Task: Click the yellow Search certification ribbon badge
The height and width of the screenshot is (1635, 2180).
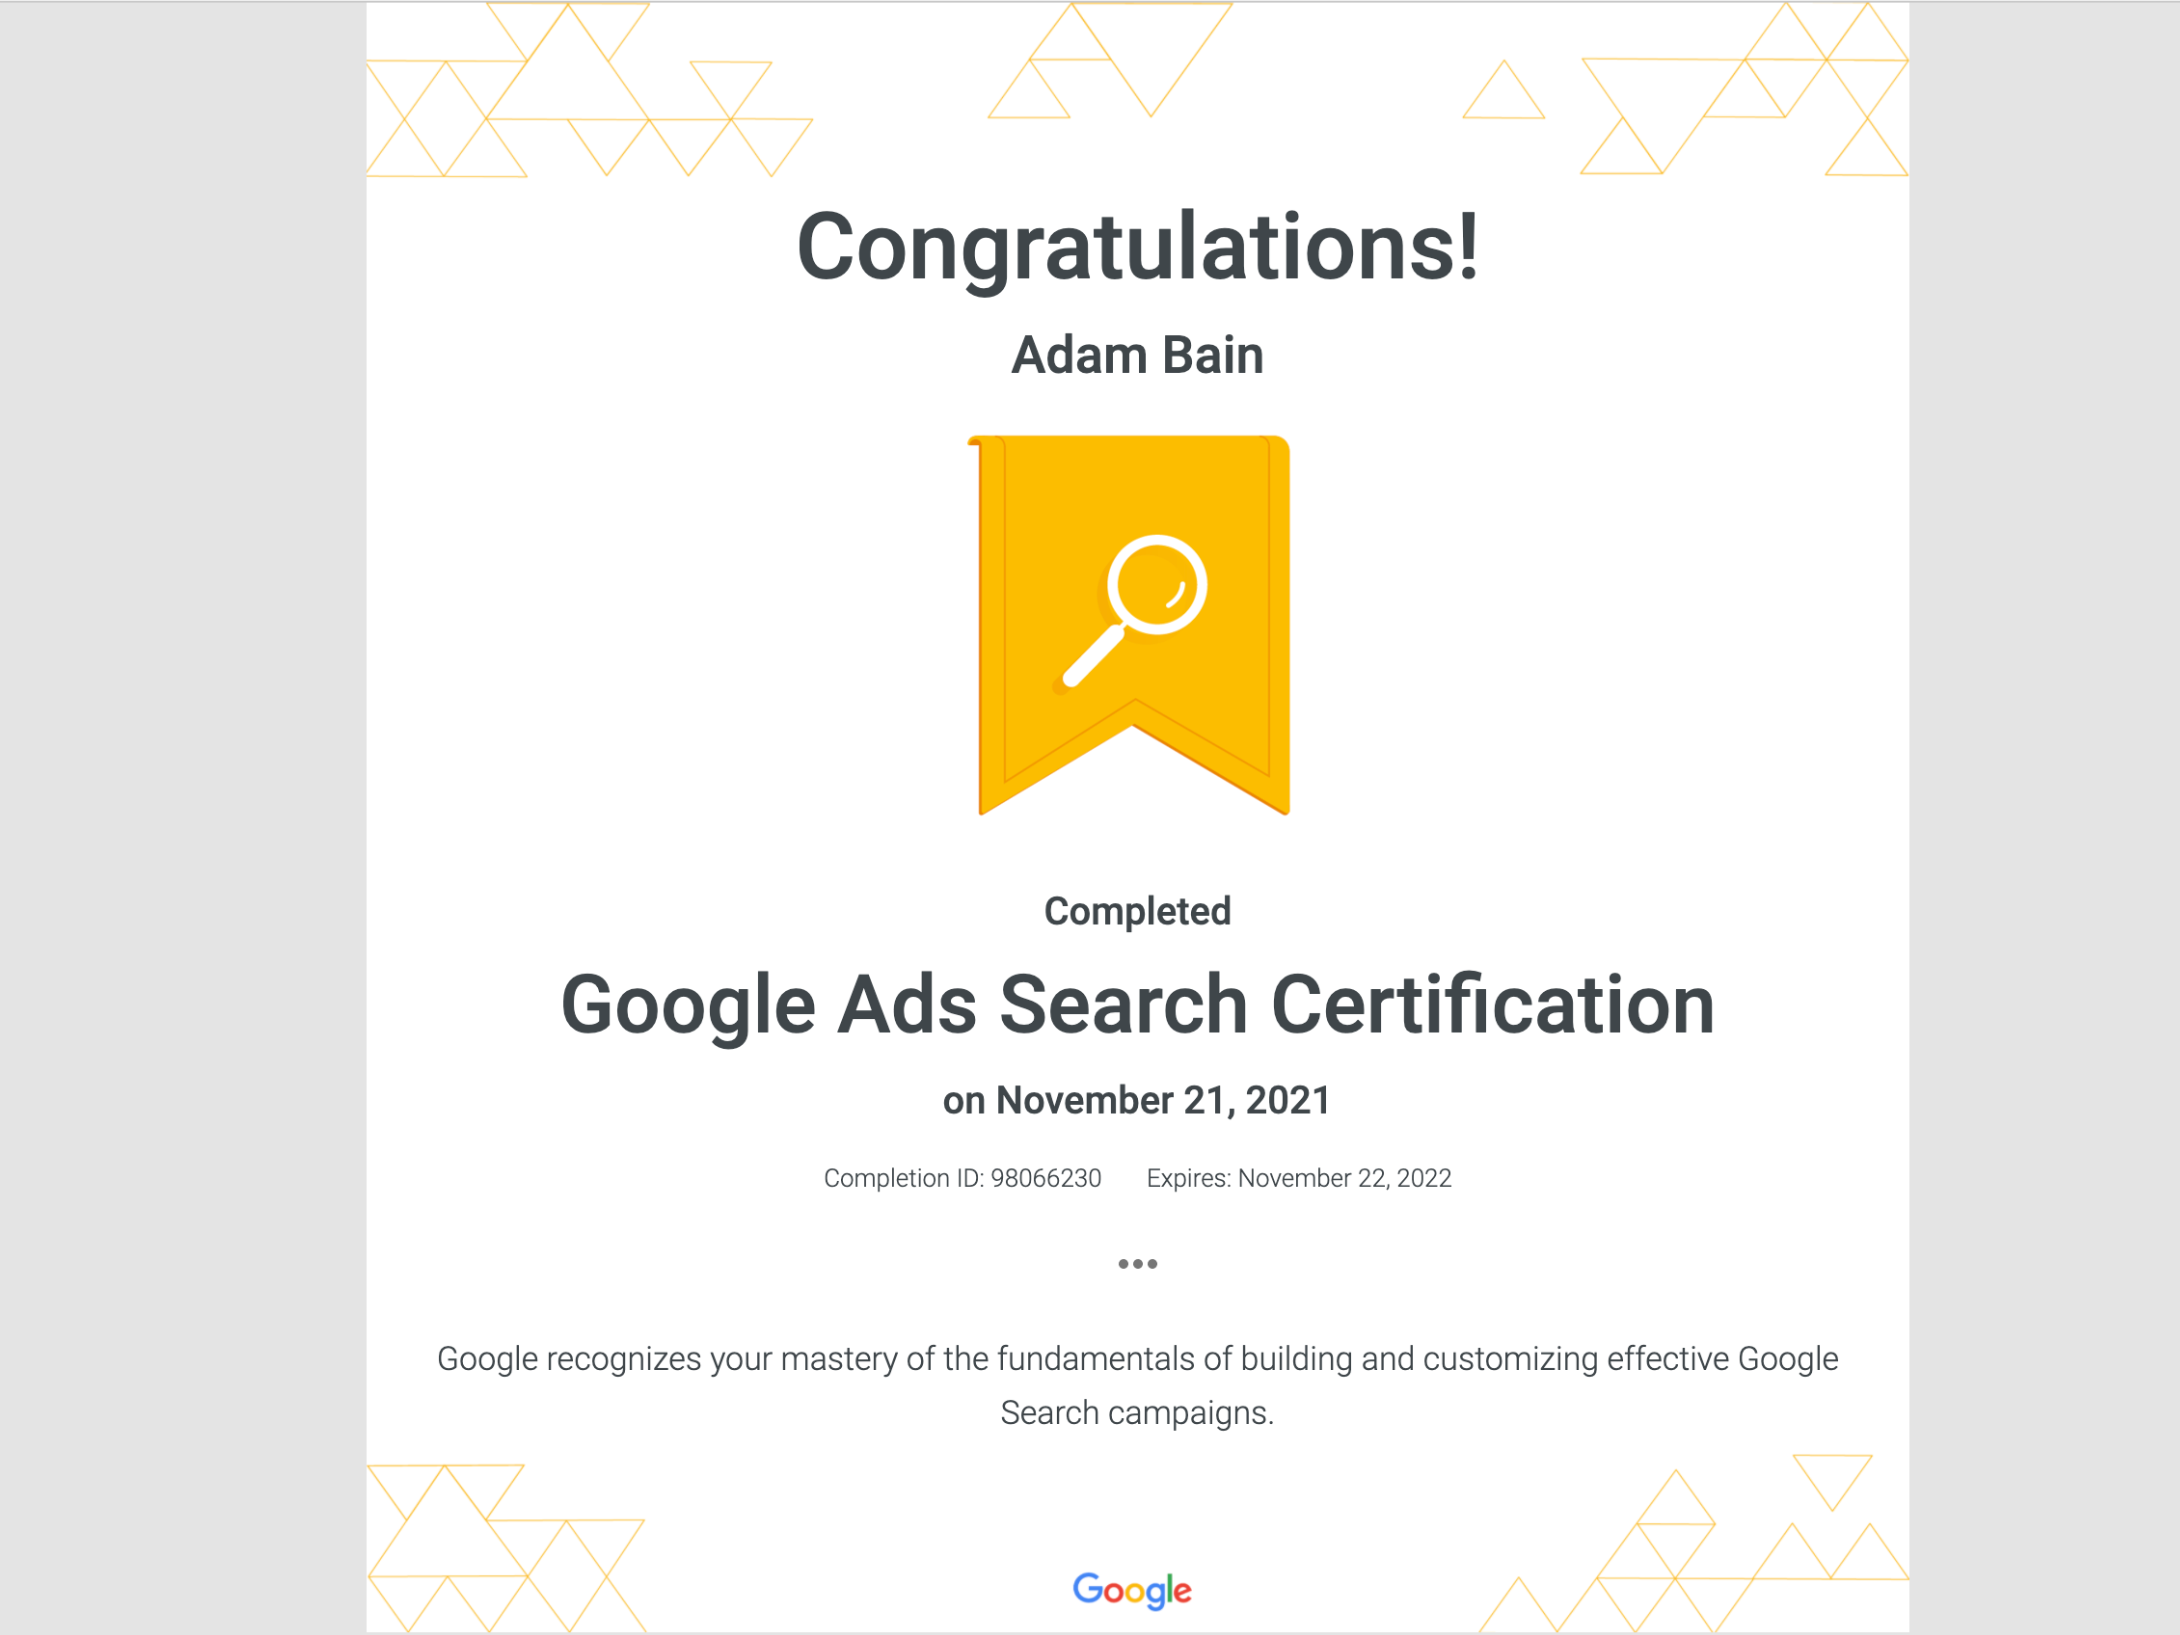Action: (x=1129, y=625)
